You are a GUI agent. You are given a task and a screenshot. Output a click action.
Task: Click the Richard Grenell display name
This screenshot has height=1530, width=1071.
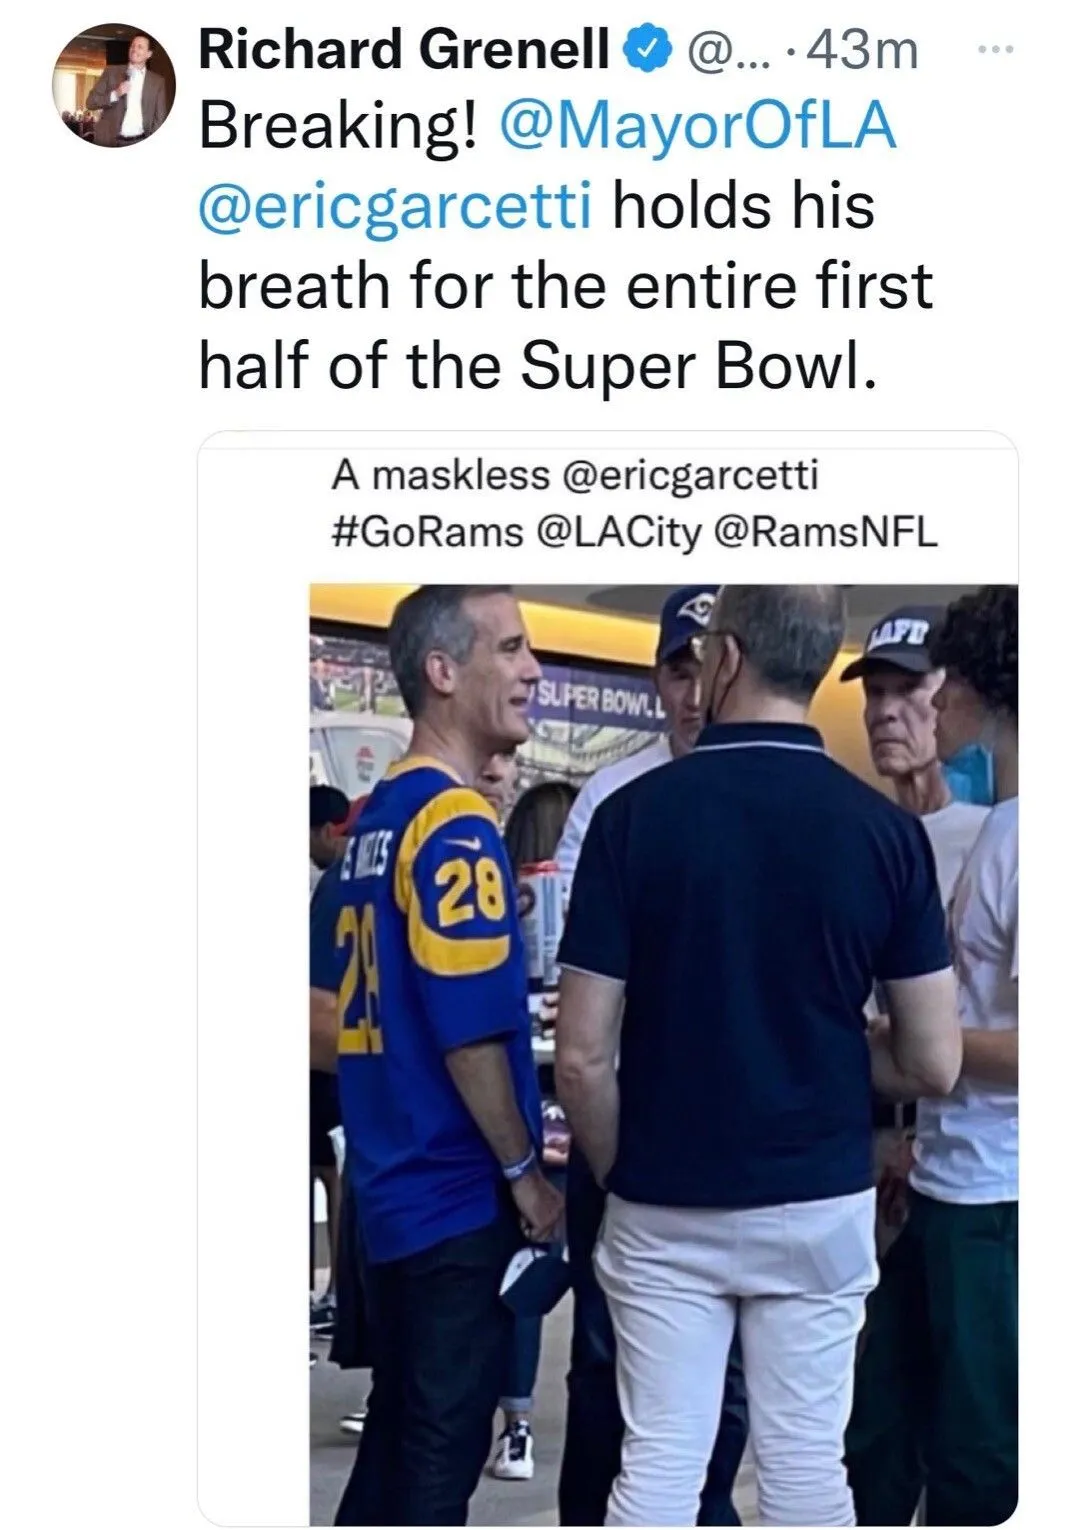click(x=404, y=51)
